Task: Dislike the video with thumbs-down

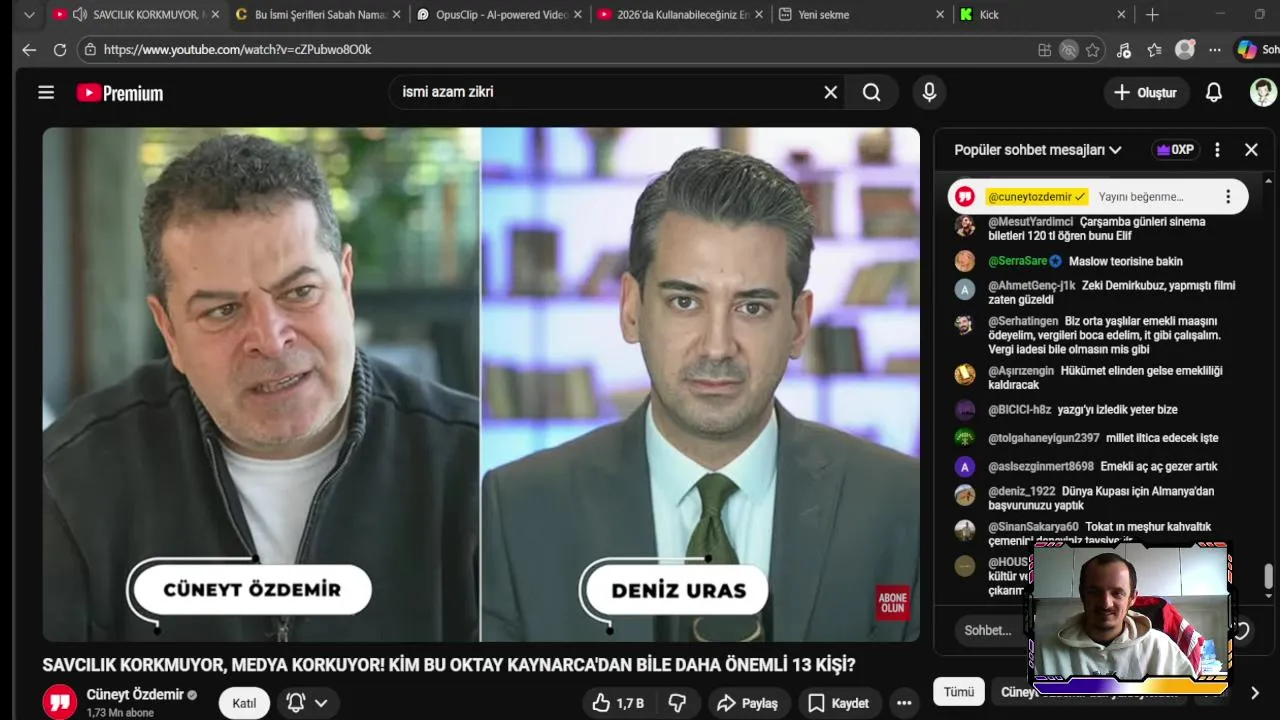Action: pyautogui.click(x=677, y=703)
